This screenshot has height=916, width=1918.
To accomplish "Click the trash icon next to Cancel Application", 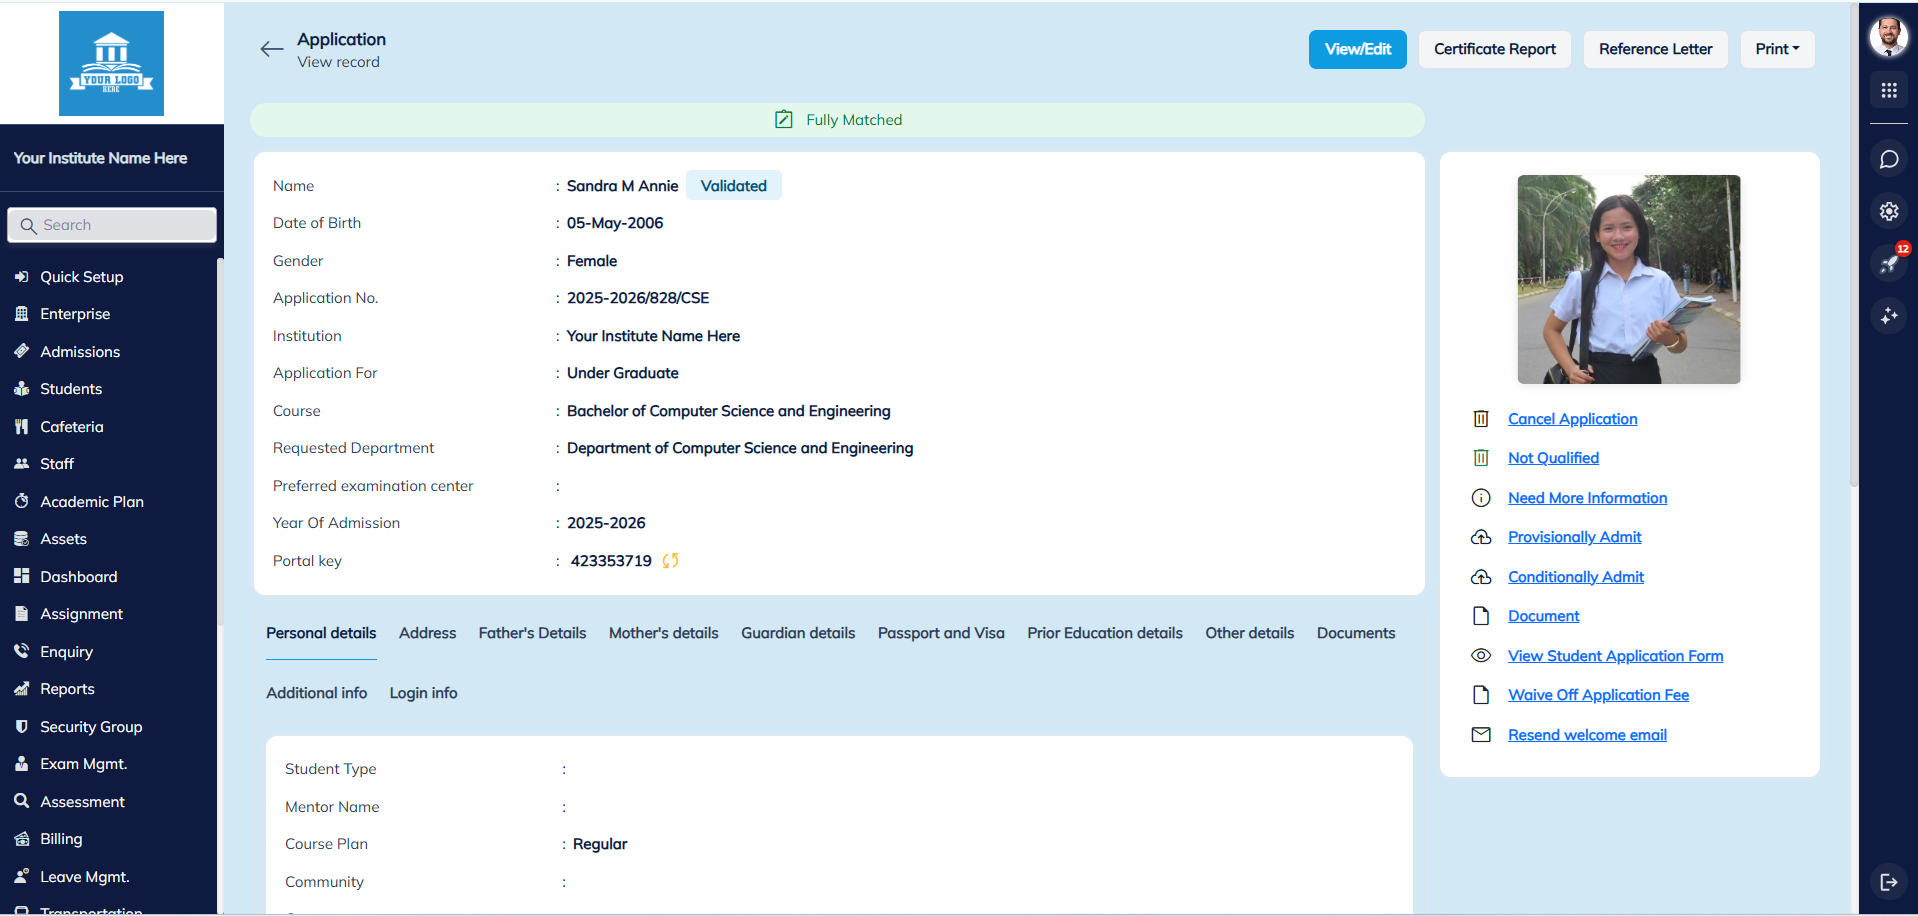I will (x=1481, y=419).
